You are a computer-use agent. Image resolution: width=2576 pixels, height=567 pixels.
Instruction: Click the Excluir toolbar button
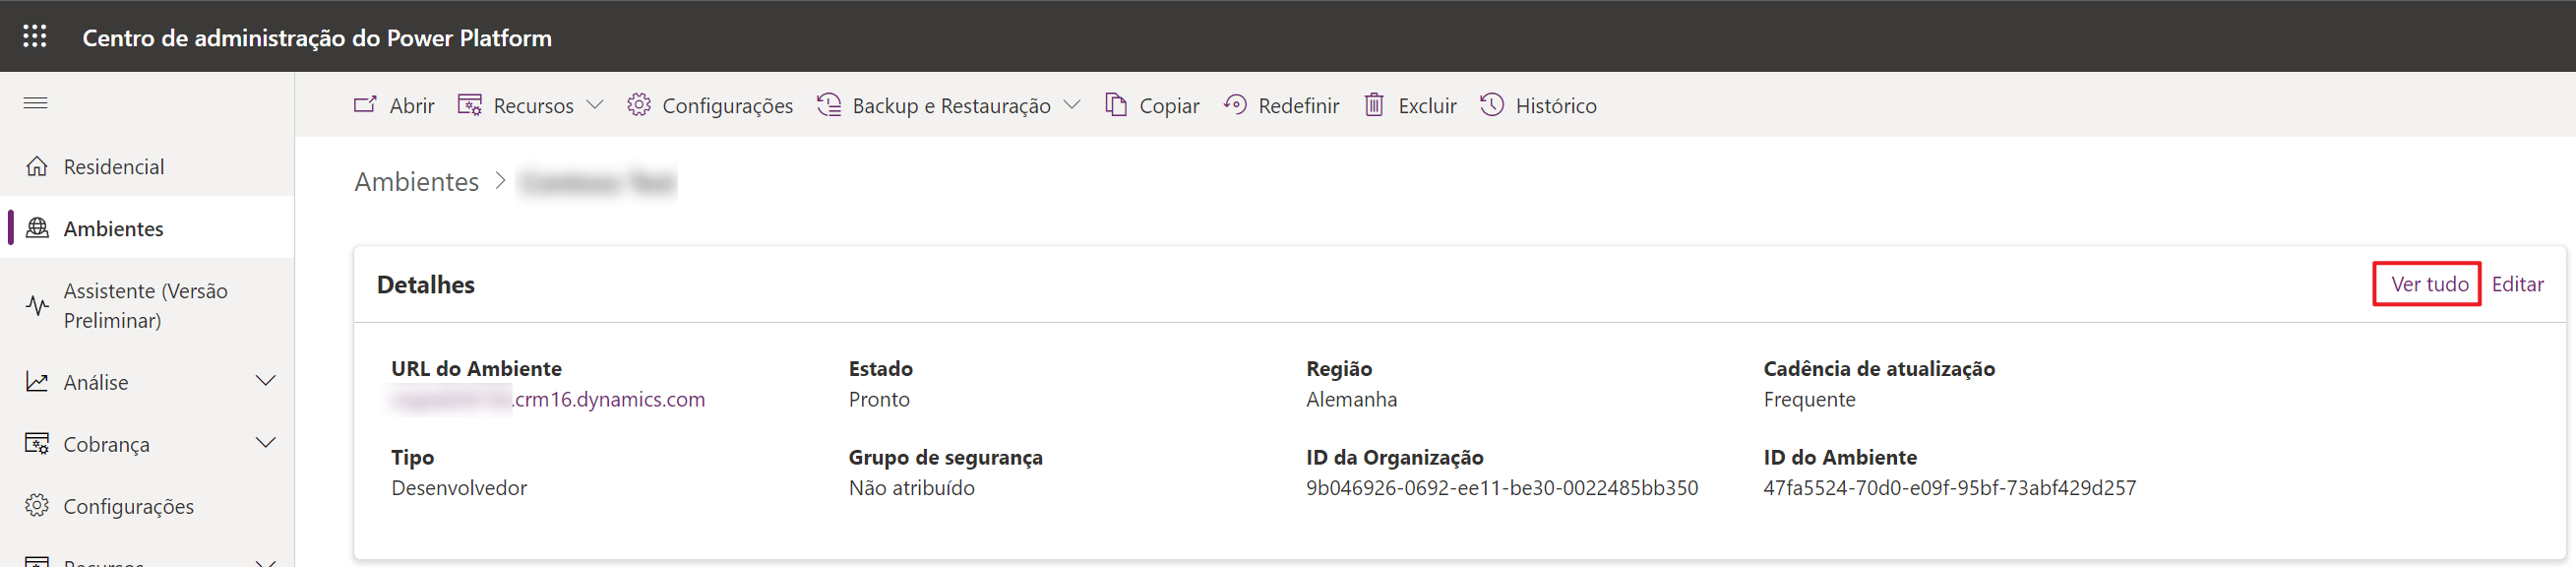pos(1410,105)
